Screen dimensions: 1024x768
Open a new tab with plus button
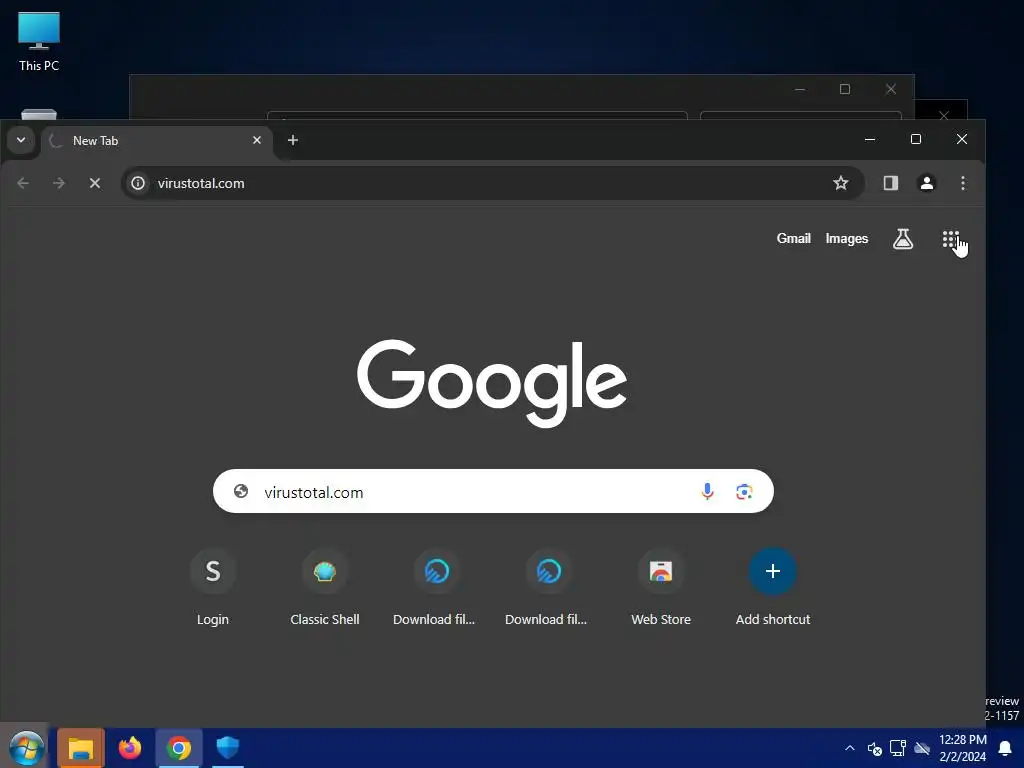coord(293,140)
